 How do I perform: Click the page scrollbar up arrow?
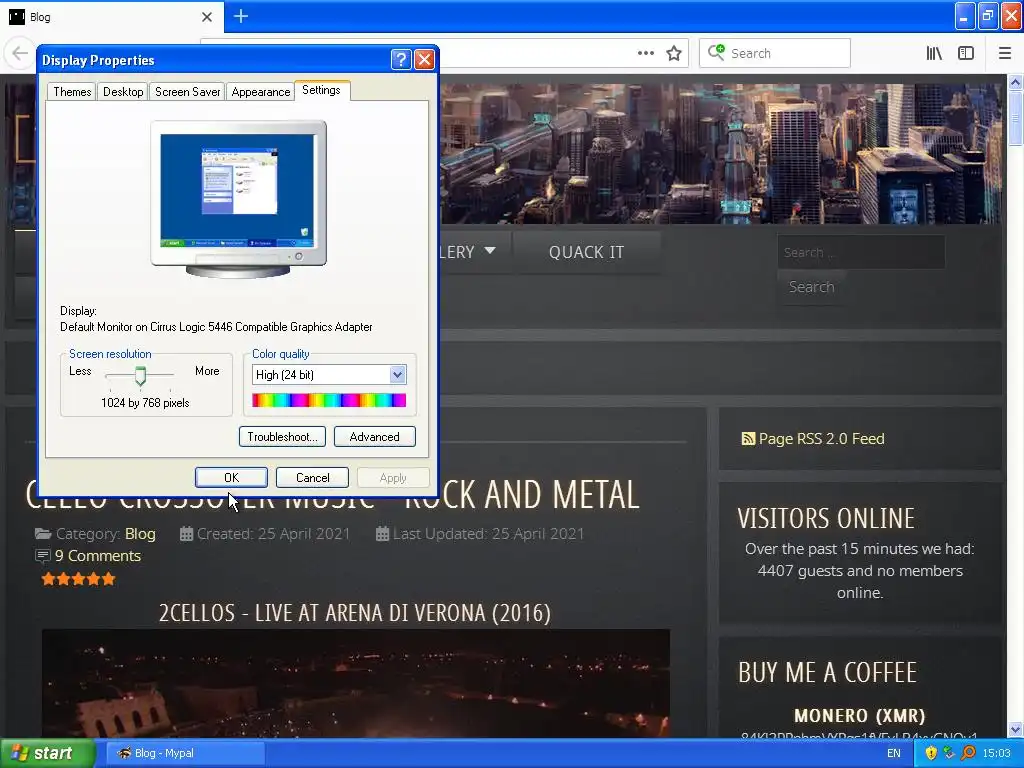(1015, 82)
